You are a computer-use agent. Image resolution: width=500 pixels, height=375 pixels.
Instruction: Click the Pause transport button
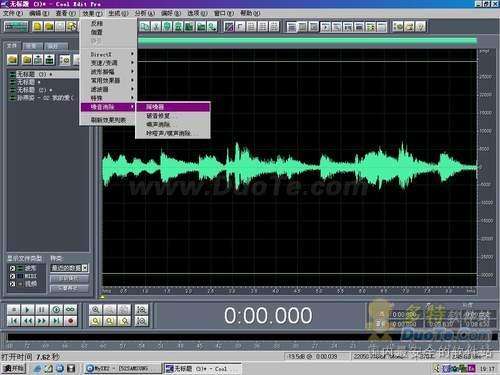tap(42, 310)
